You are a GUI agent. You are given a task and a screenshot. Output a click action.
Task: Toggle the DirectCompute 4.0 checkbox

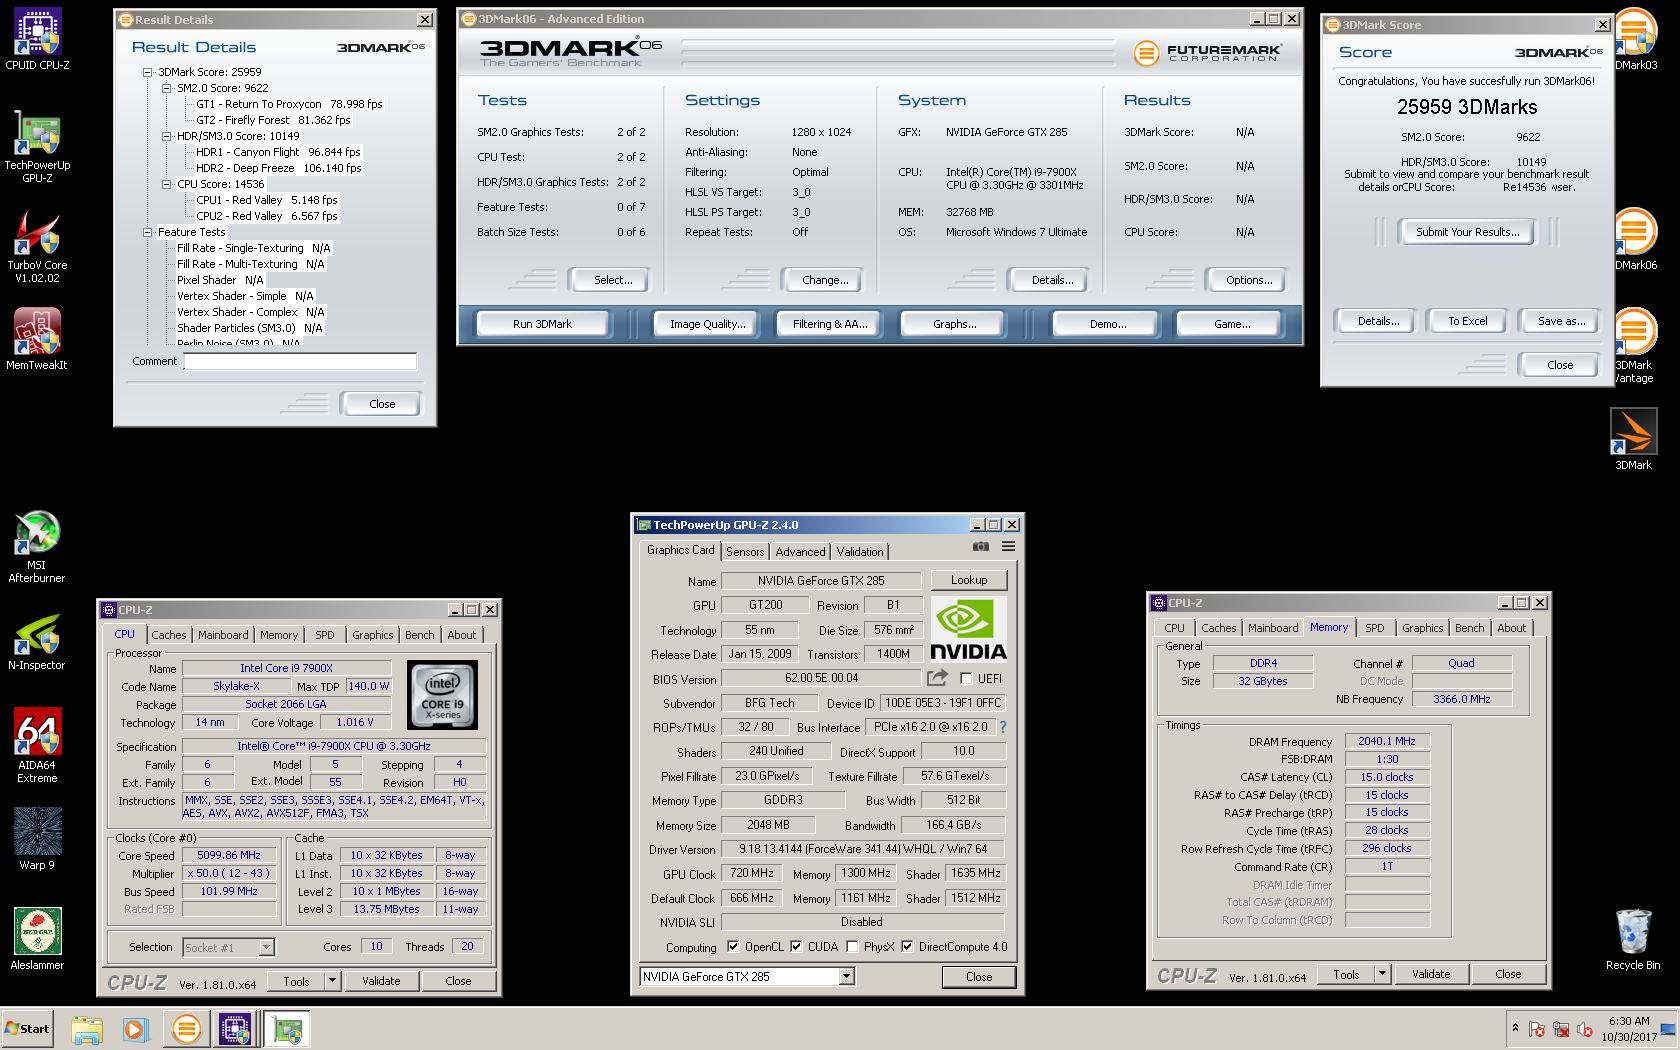907,946
